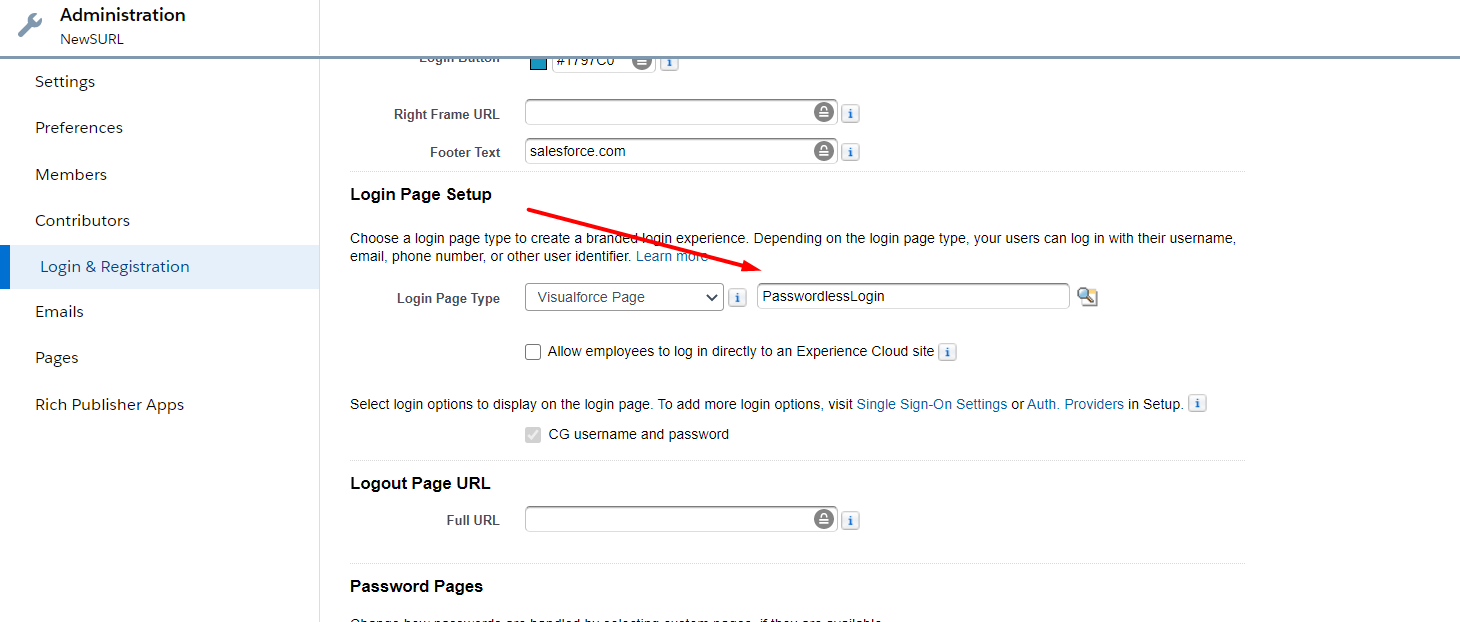Click the round icon inside the Footer Text field
Image resolution: width=1460 pixels, height=622 pixels.
[823, 151]
